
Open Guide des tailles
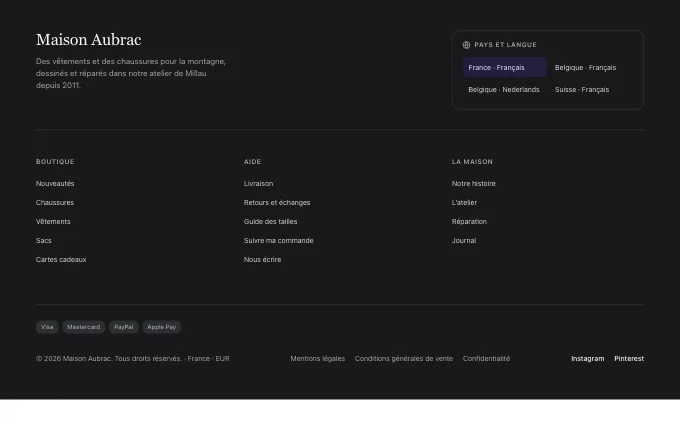270,222
